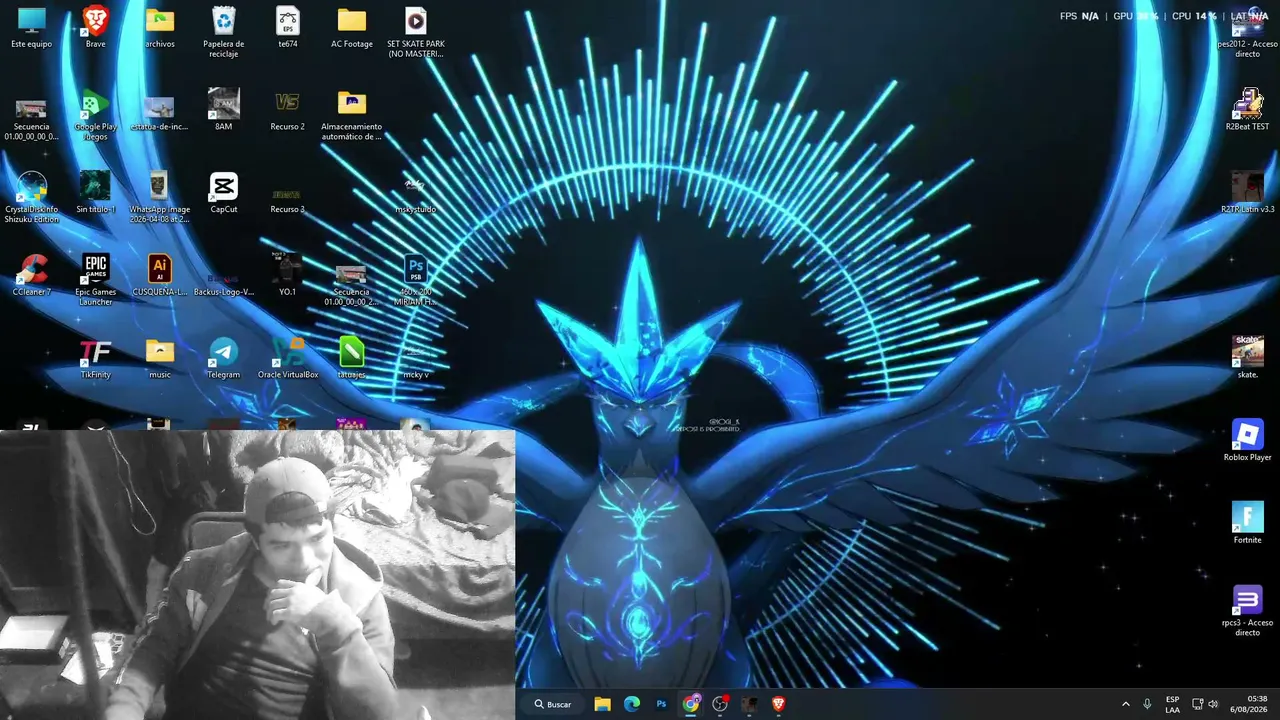
Task: Launch Google Play Juegos shortcut
Action: click(95, 116)
